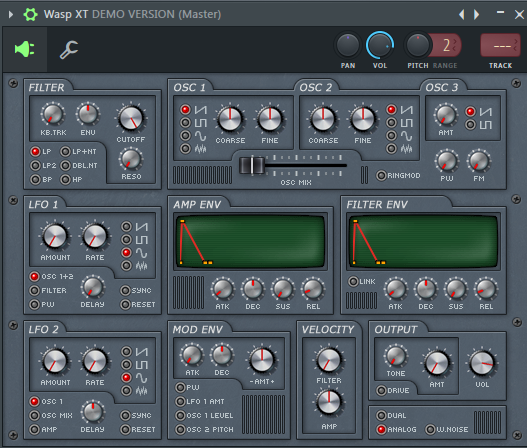Select LFO 1 sine shape
Screen dimensions: 527x448
126,252
